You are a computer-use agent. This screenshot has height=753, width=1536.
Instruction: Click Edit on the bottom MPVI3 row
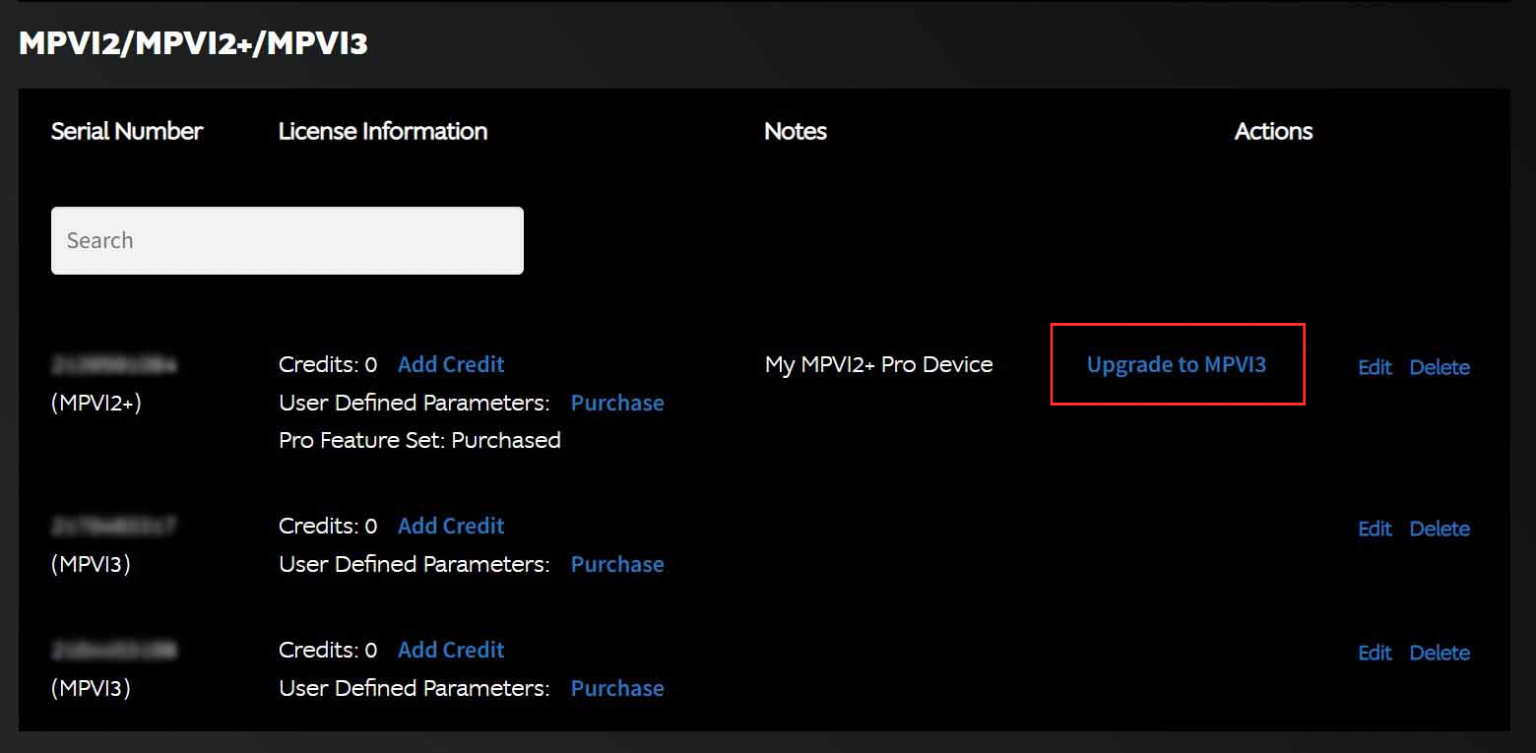[x=1374, y=652]
